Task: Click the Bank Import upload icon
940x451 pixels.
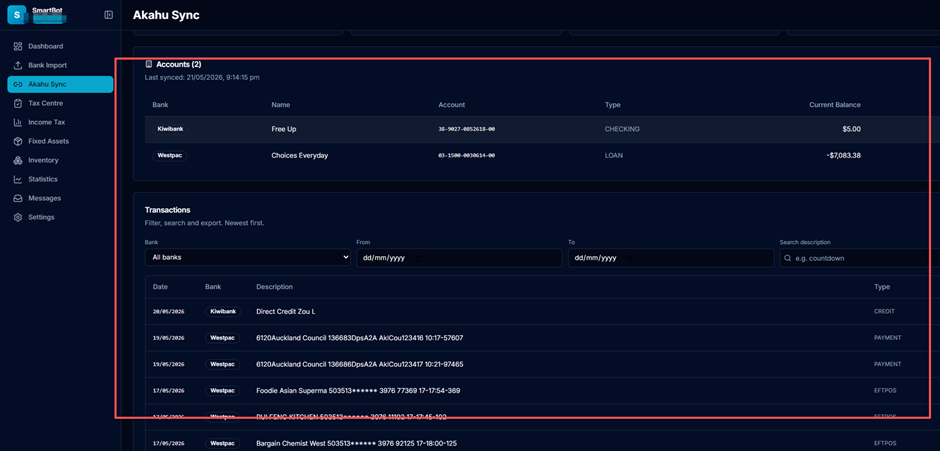Action: click(x=18, y=65)
